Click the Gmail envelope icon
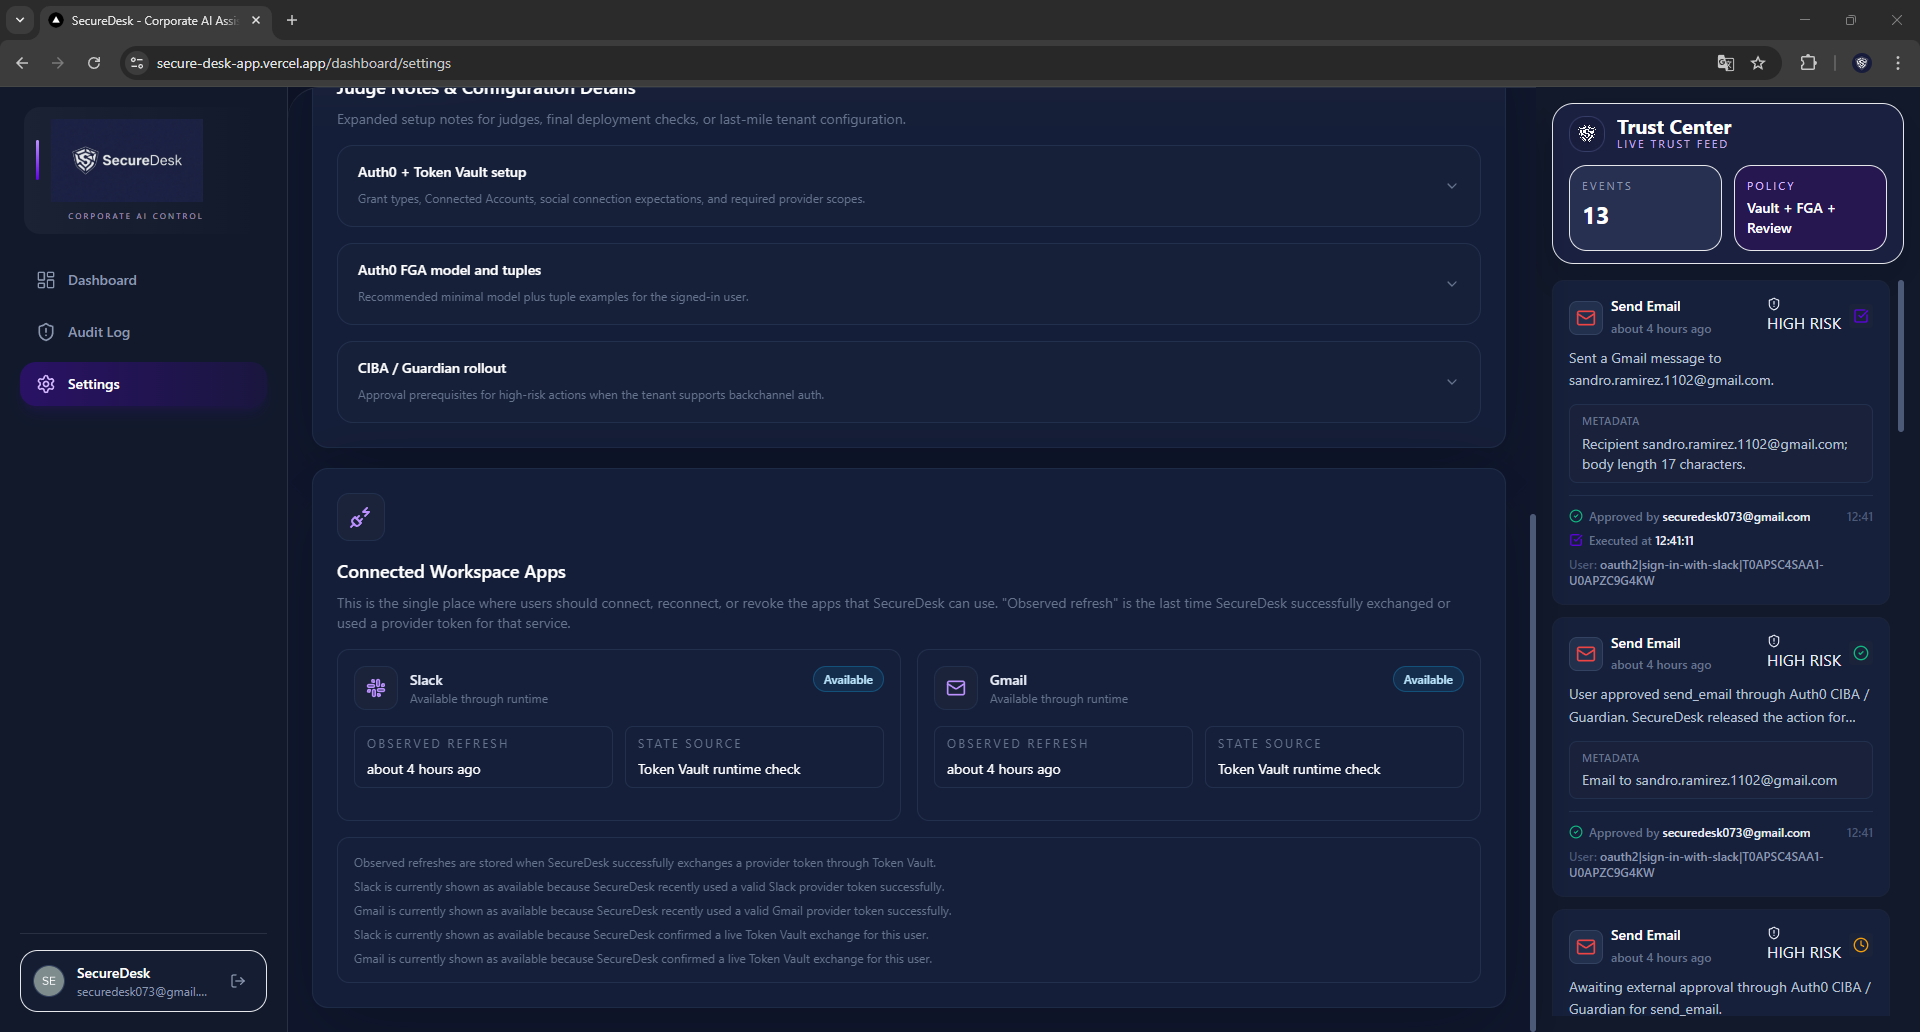Viewport: 1920px width, 1032px height. click(956, 688)
